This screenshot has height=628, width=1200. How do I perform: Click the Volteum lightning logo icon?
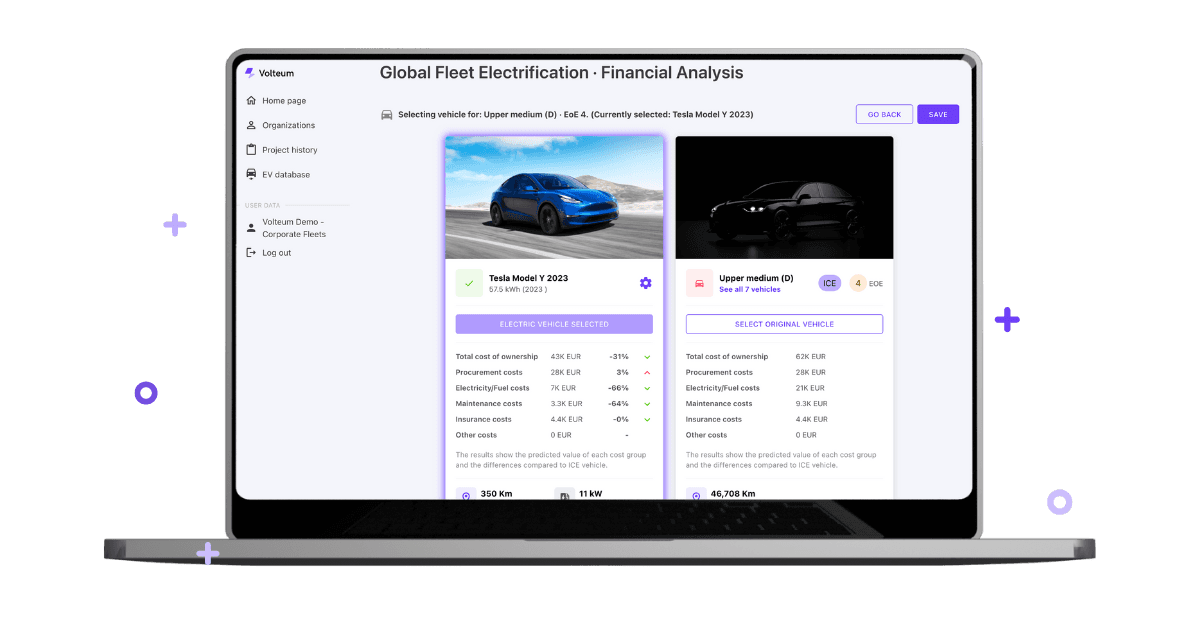(x=250, y=73)
